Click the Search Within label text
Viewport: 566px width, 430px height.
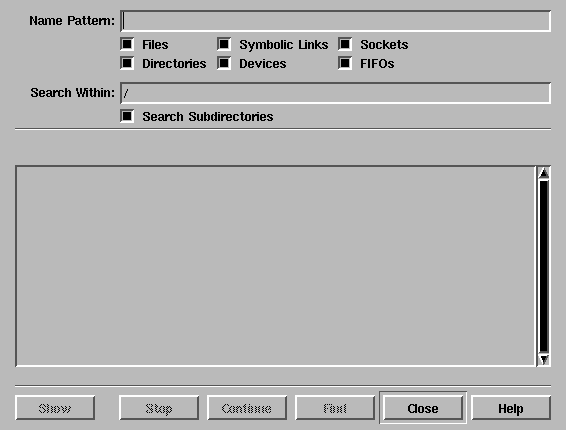(72, 93)
